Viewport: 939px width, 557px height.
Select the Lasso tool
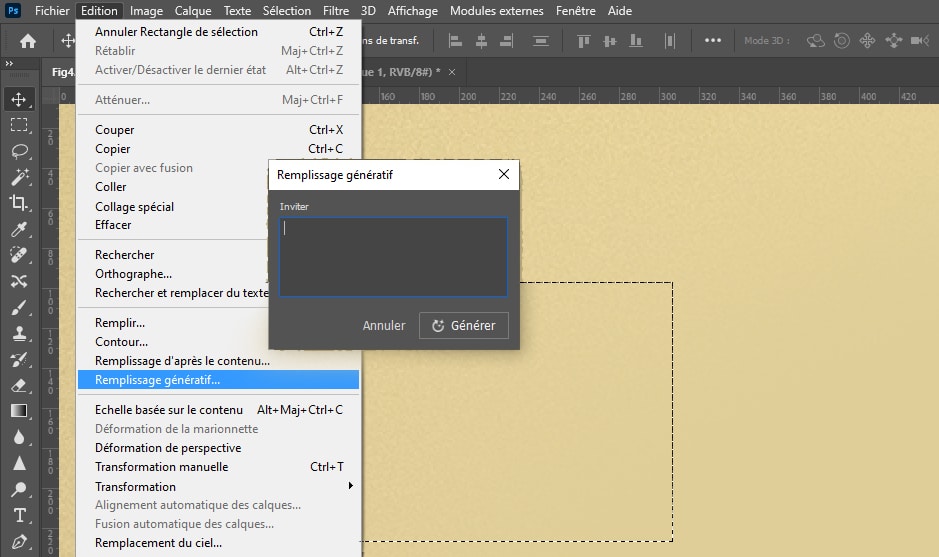[19, 151]
